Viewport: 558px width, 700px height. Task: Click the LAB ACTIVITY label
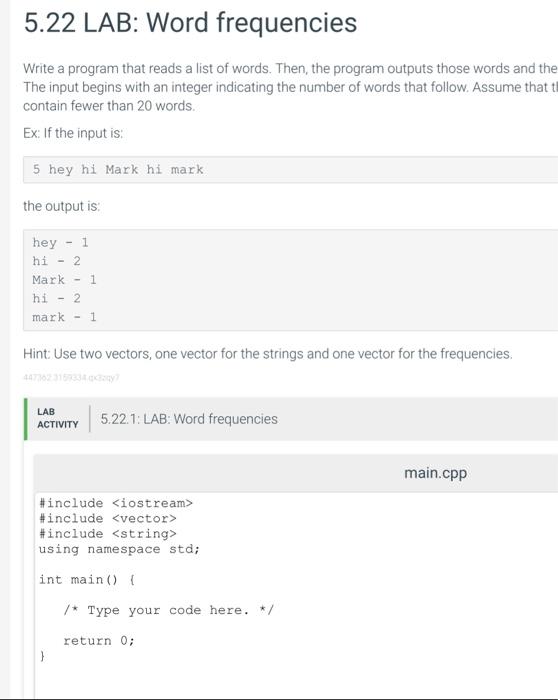tap(58, 418)
